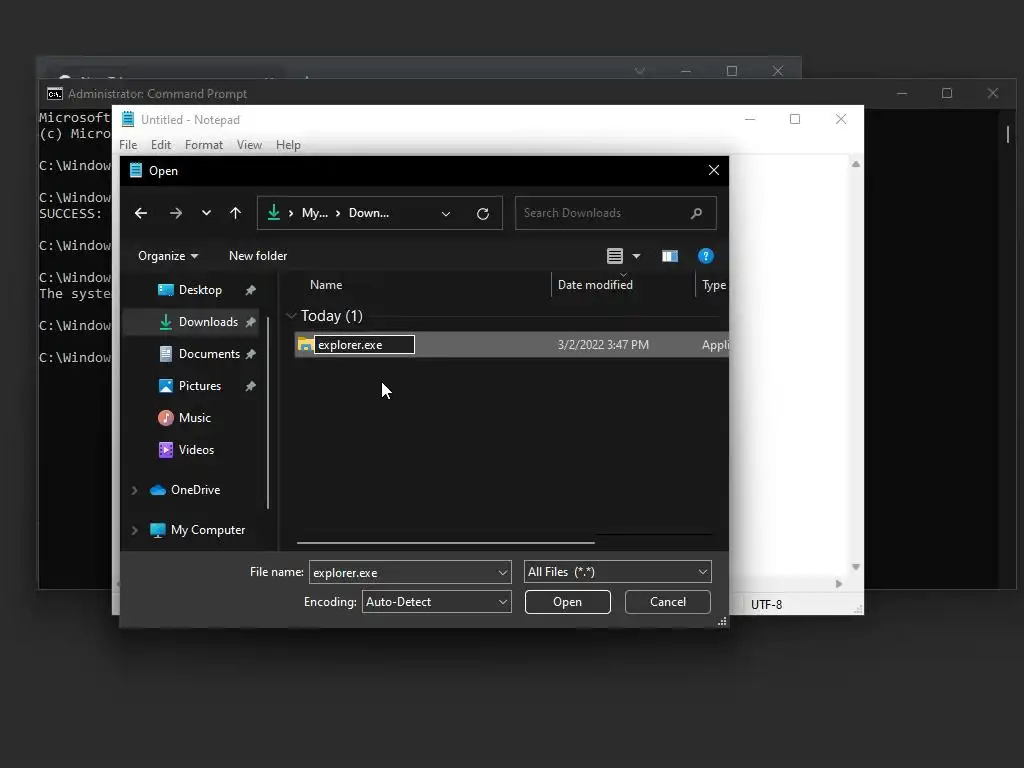Viewport: 1024px width, 768px height.
Task: Select Documents in navigation pane
Action: [x=209, y=354]
